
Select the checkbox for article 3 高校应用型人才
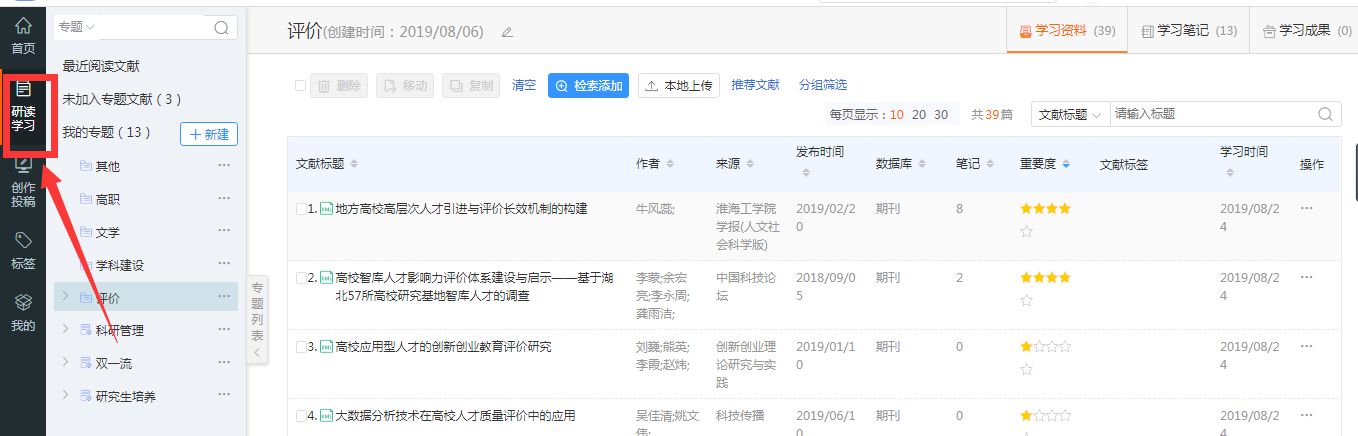tap(301, 347)
